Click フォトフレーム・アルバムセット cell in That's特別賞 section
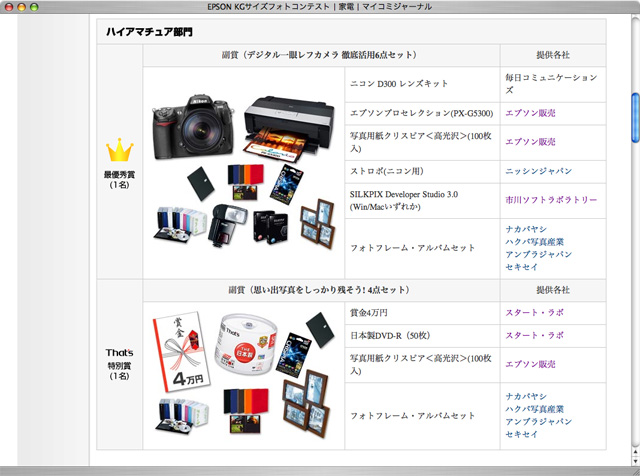This screenshot has height=476, width=640. point(422,416)
